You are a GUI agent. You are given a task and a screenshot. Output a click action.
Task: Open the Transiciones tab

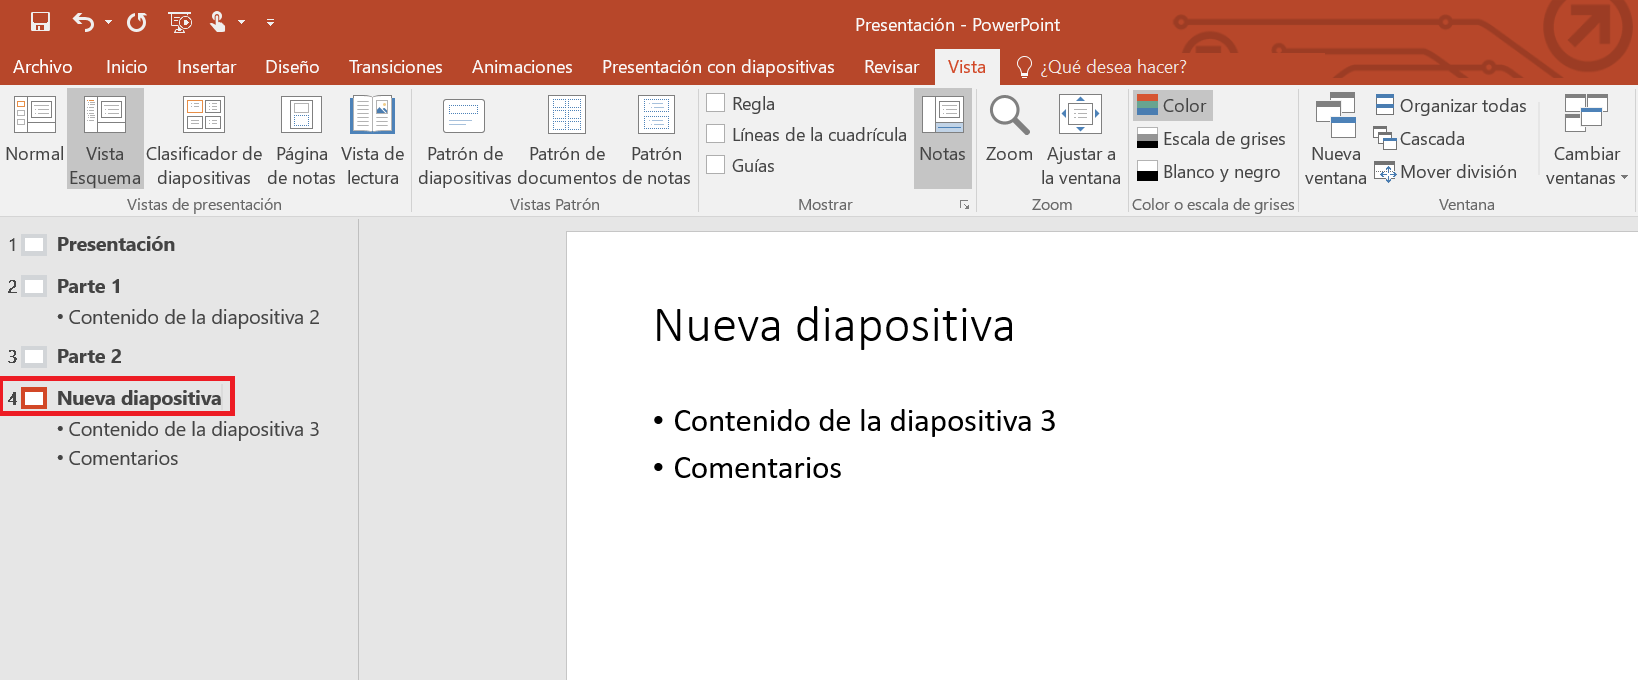396,67
